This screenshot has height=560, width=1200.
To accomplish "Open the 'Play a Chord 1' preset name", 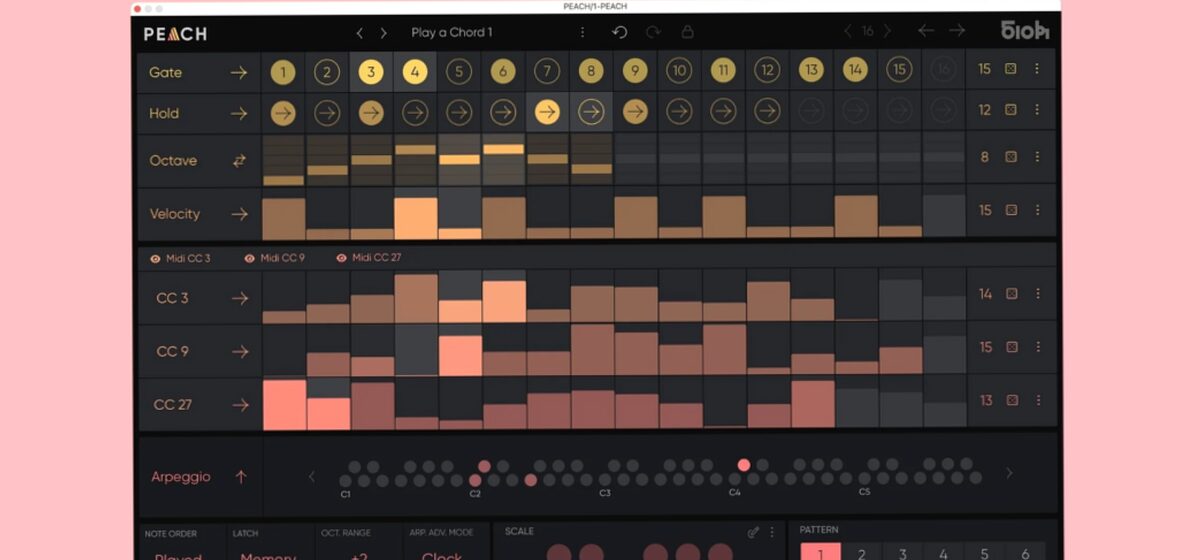I will tap(452, 32).
